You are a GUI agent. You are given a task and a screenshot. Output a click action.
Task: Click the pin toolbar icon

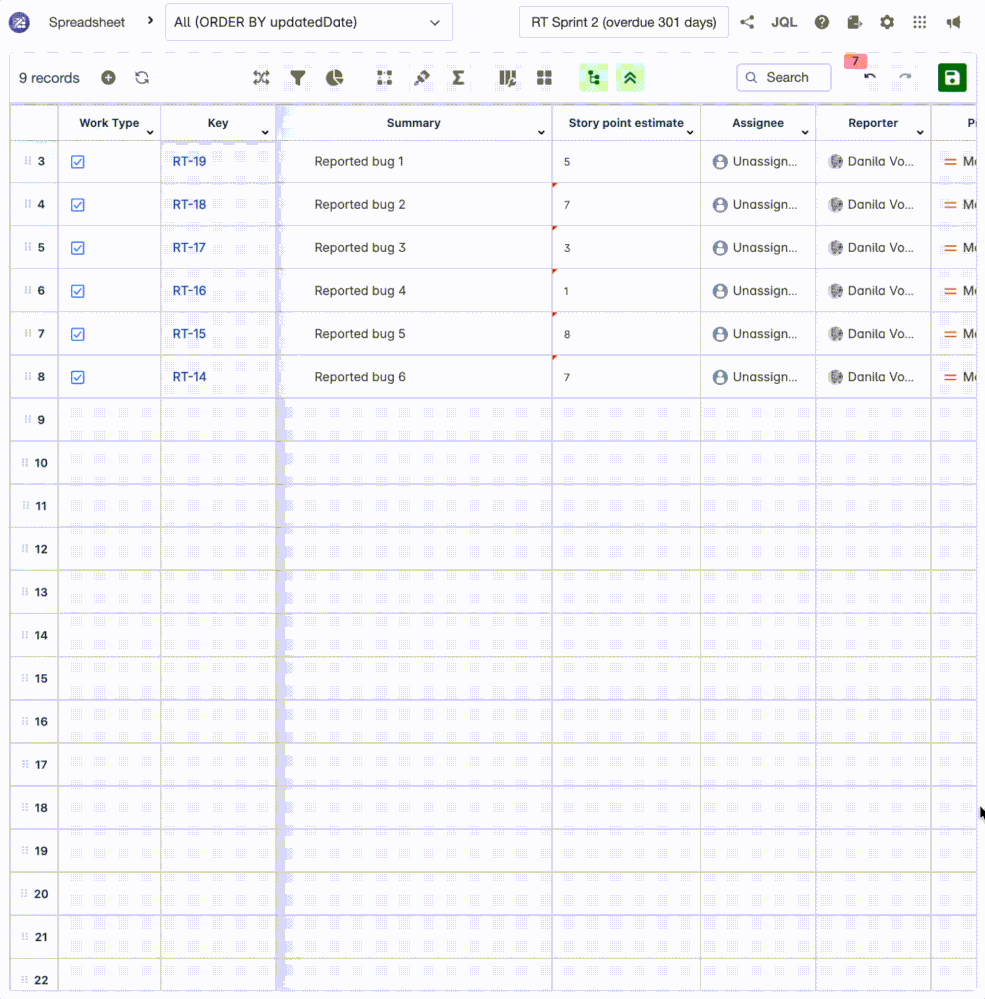[421, 78]
